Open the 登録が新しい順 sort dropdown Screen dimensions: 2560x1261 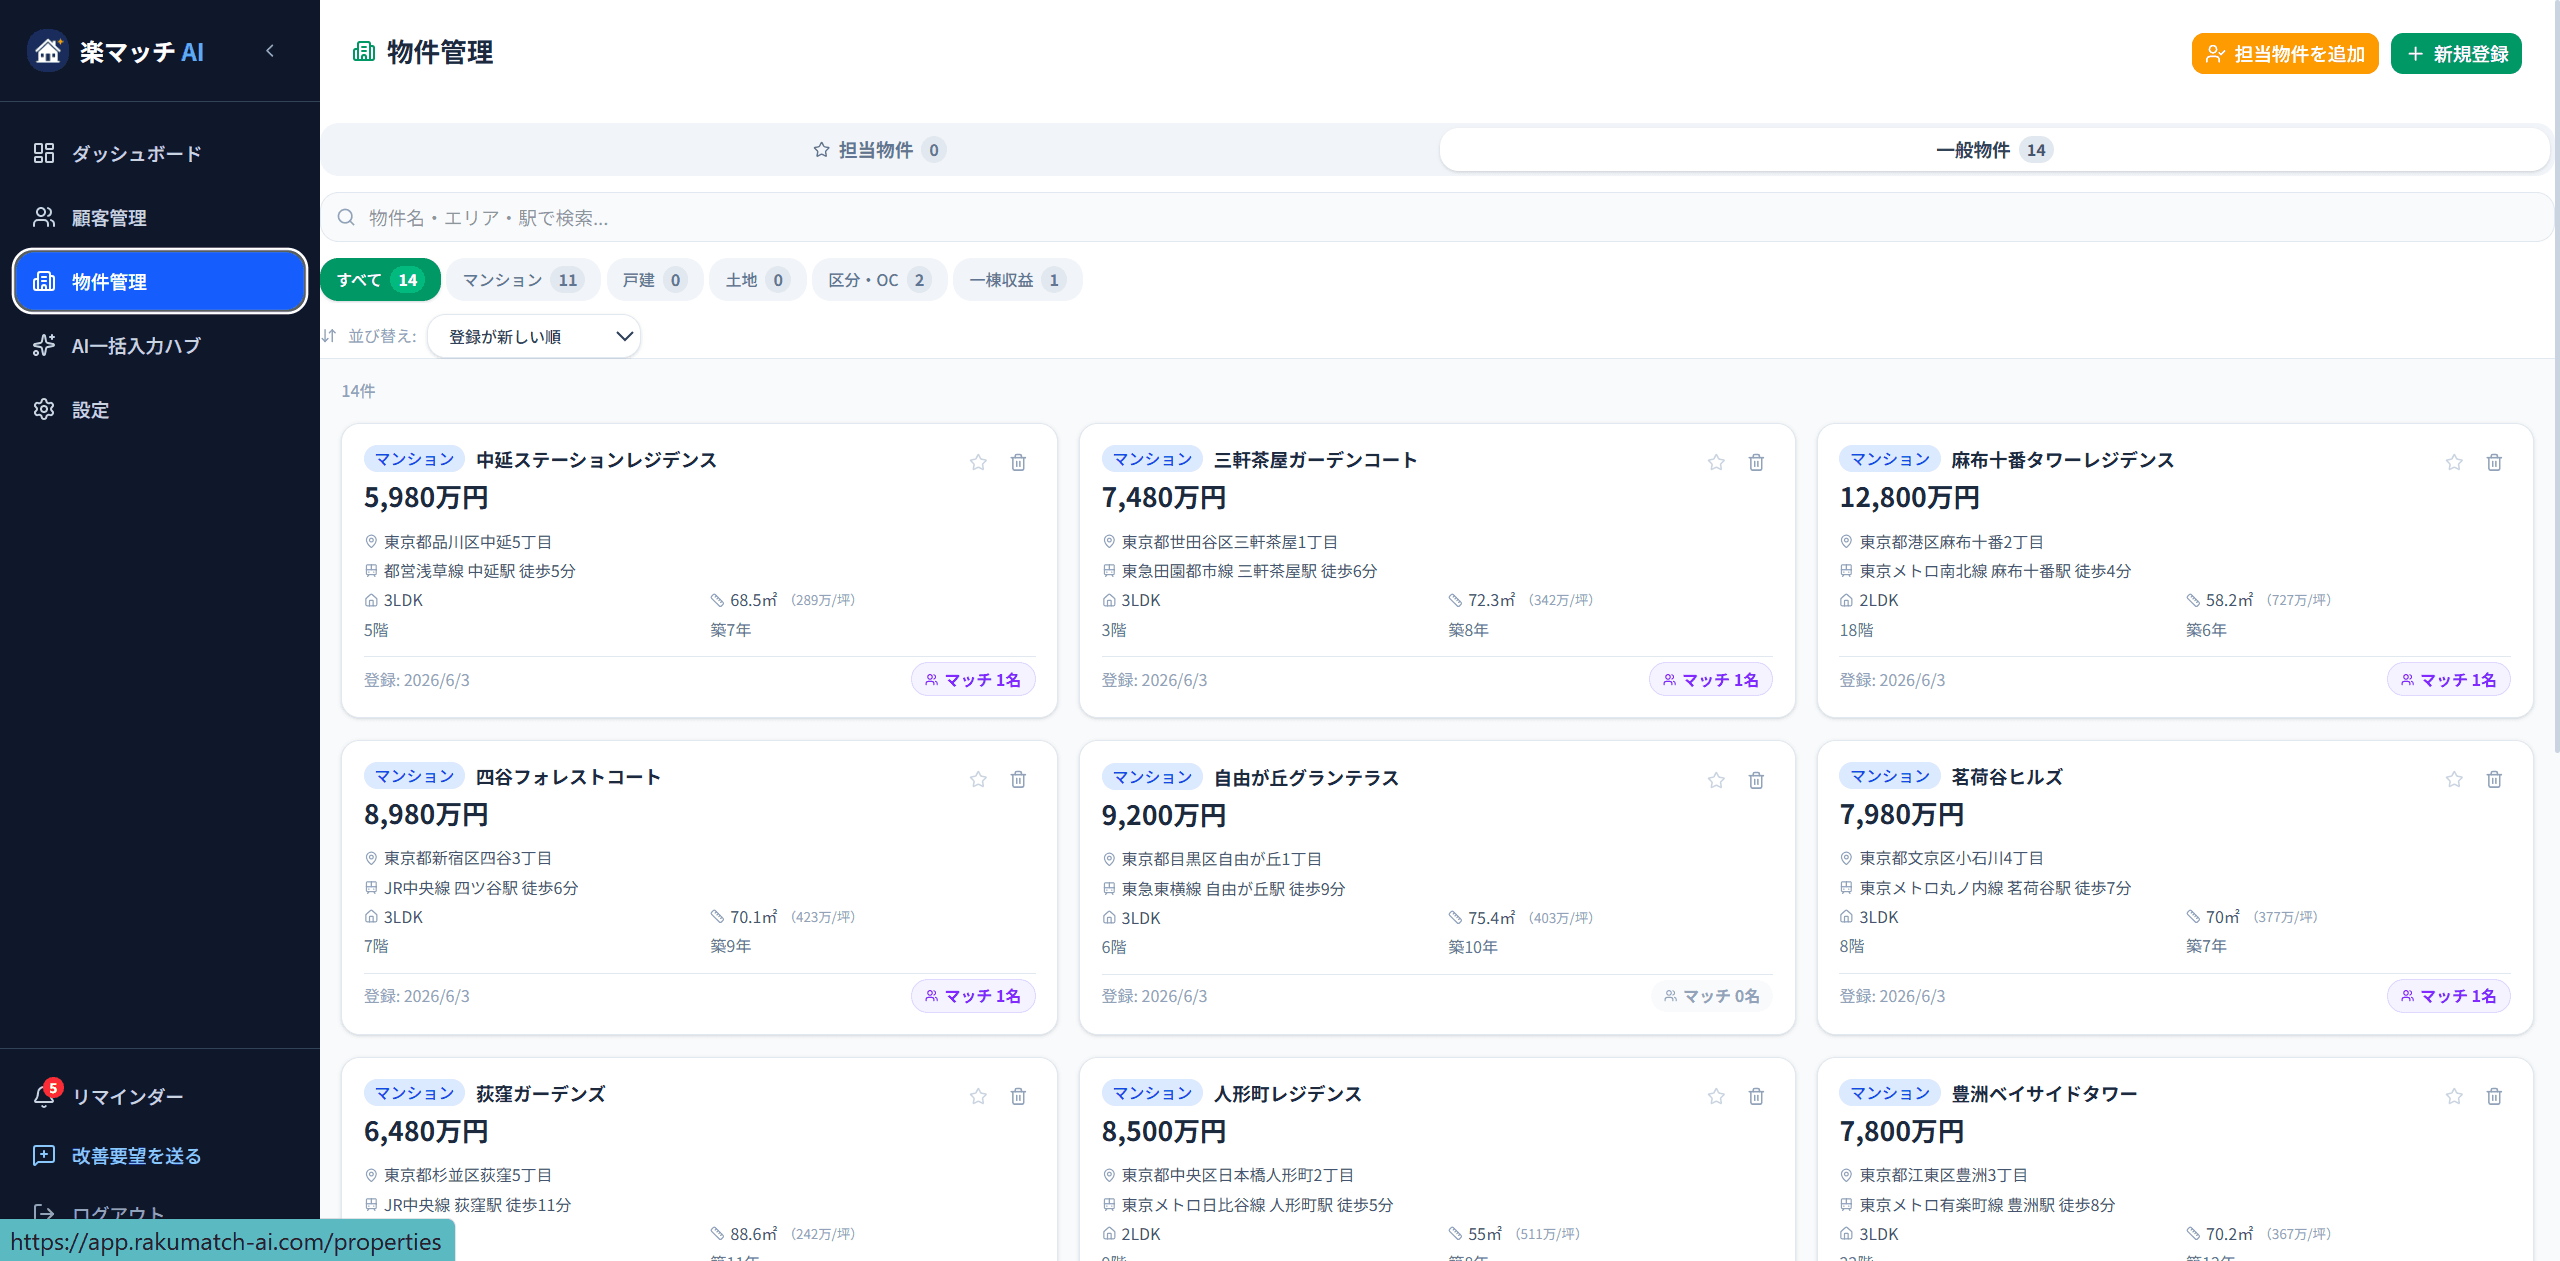(534, 336)
